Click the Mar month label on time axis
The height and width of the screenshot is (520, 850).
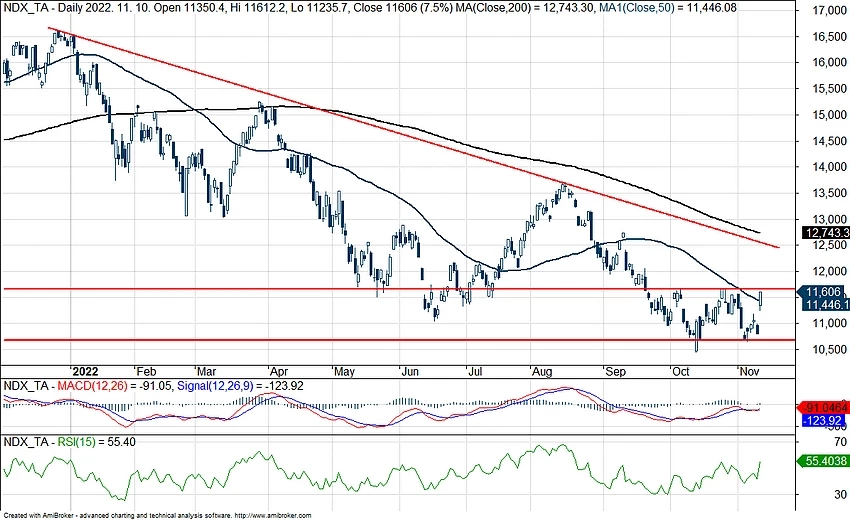(x=207, y=371)
